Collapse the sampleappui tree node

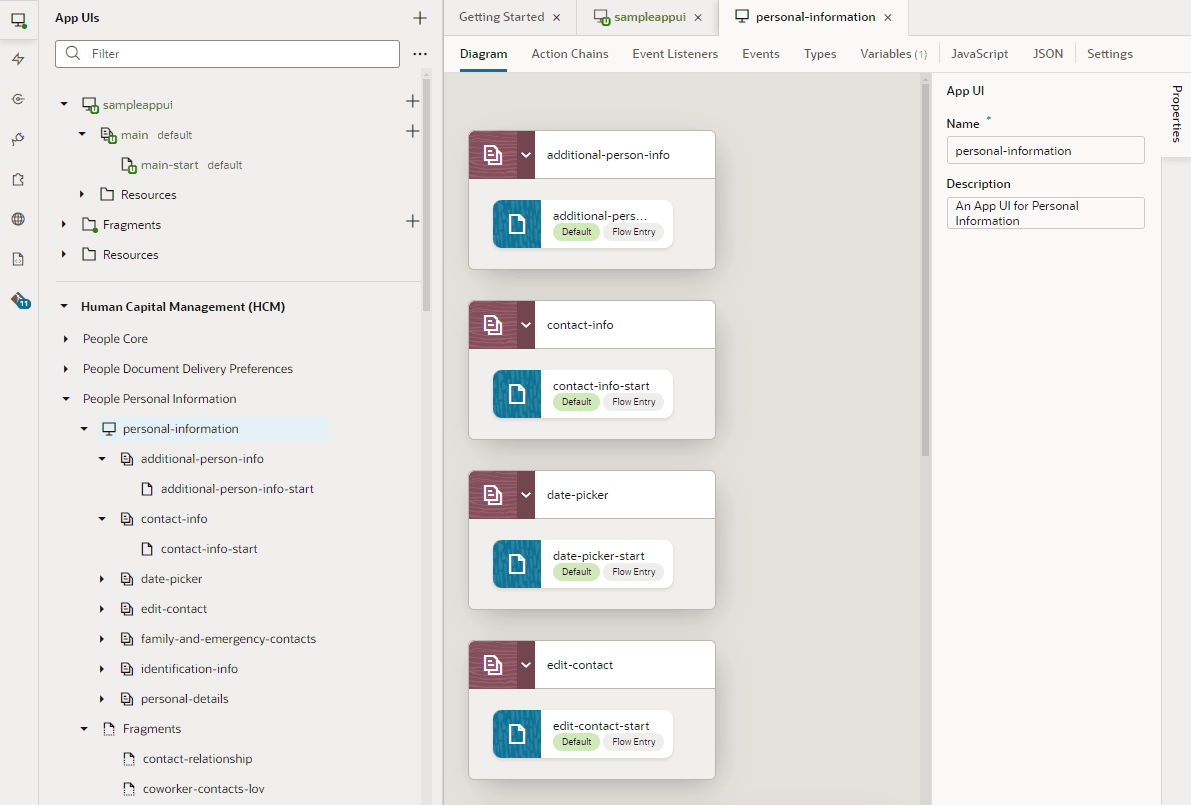(x=64, y=104)
